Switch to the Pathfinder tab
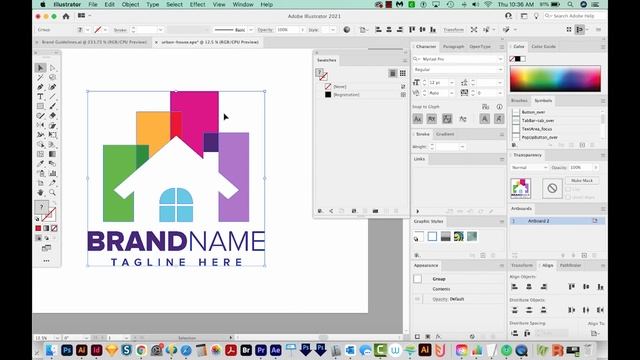Screen dimensions: 640x360 570,265
